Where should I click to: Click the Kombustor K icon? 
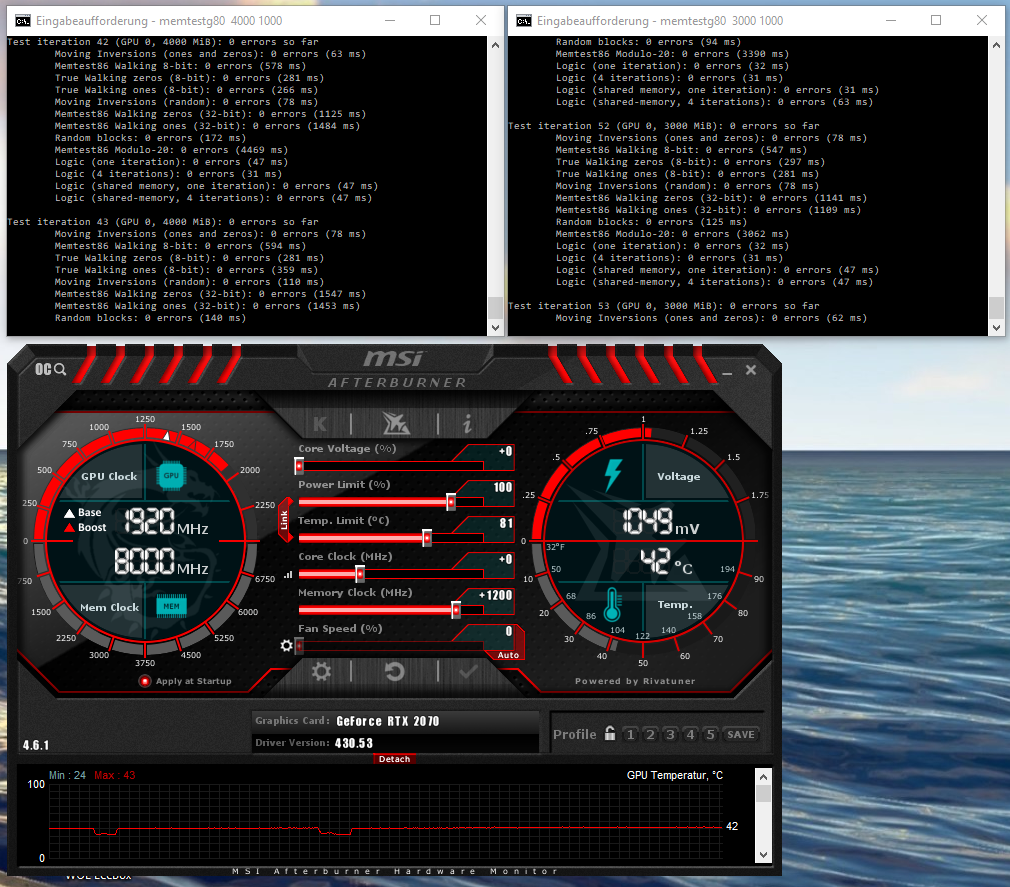[x=320, y=424]
